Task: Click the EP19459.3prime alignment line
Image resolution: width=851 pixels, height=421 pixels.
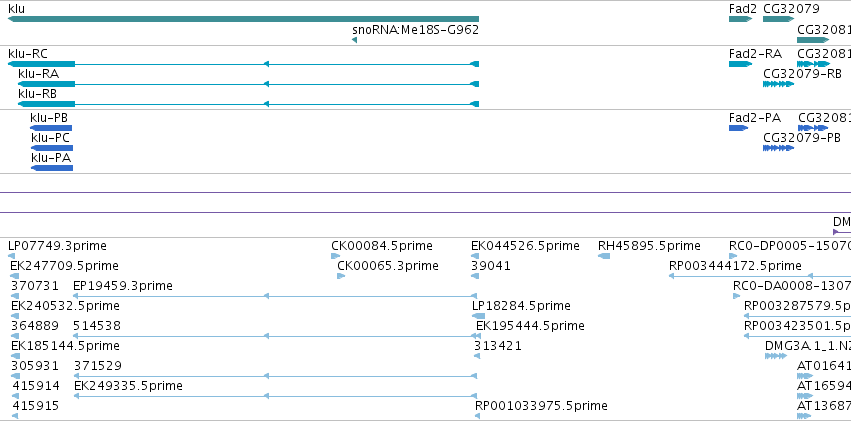Action: coord(275,296)
